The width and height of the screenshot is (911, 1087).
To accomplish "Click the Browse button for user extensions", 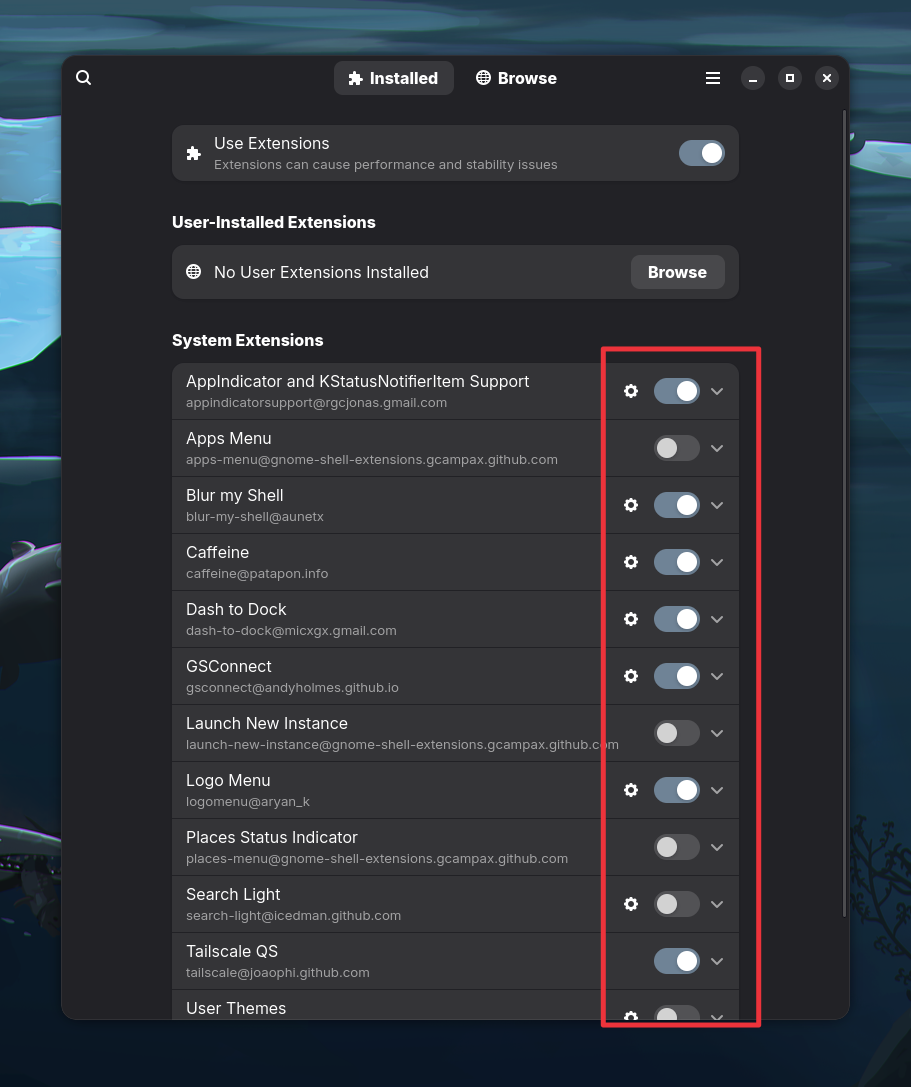I will tap(677, 272).
